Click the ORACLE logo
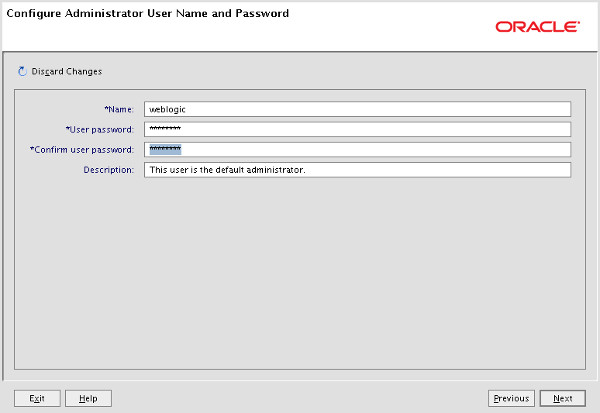Viewport: 600px width, 413px height. [538, 27]
